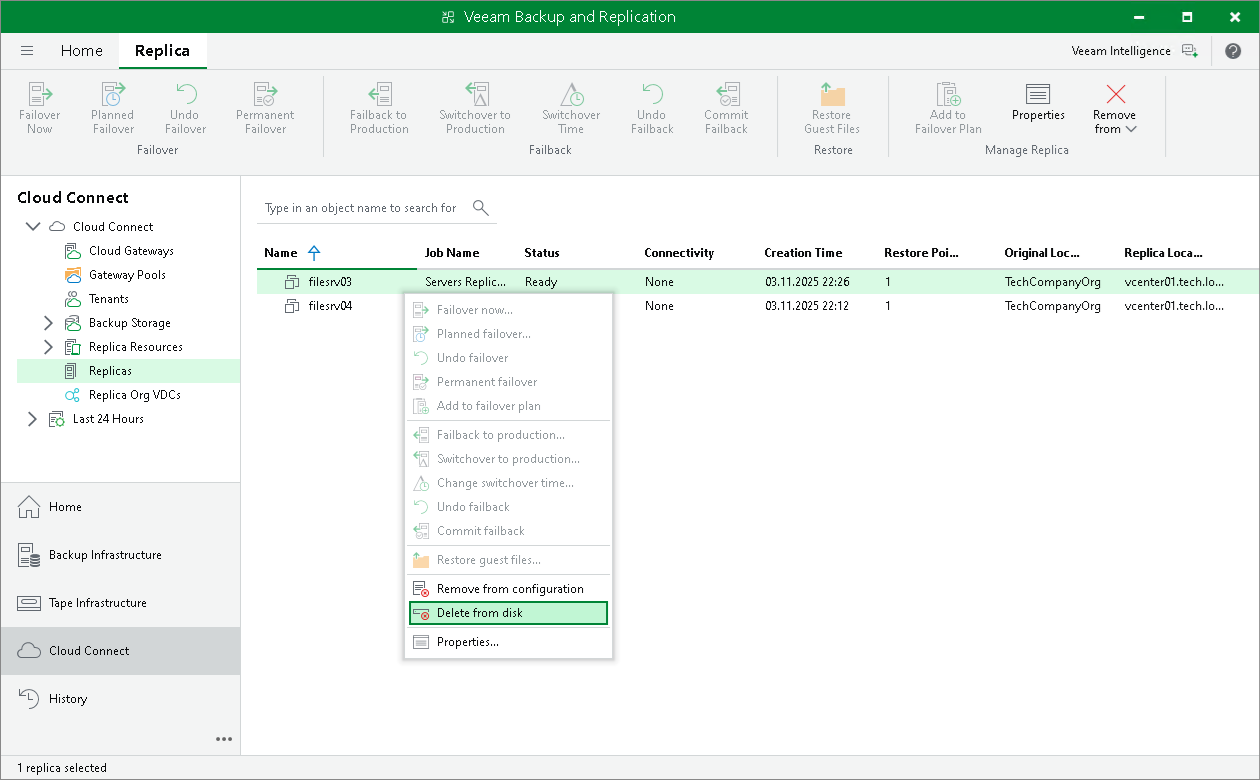This screenshot has width=1260, height=780.
Task: Click Failback to production... menu entry
Action: click(508, 435)
